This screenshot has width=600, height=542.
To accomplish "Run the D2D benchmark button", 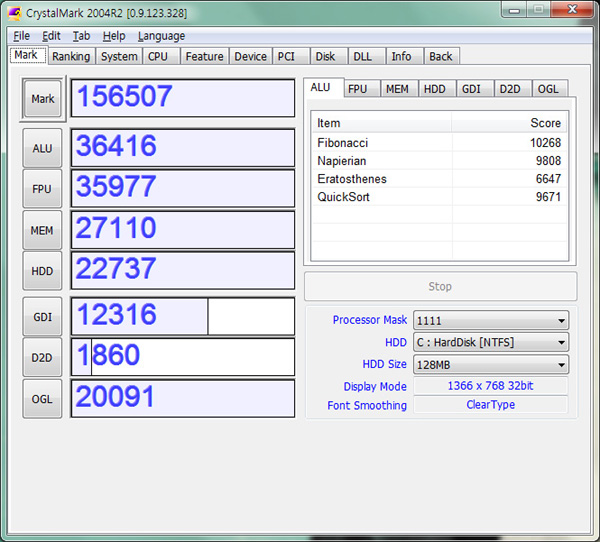I will (x=42, y=358).
